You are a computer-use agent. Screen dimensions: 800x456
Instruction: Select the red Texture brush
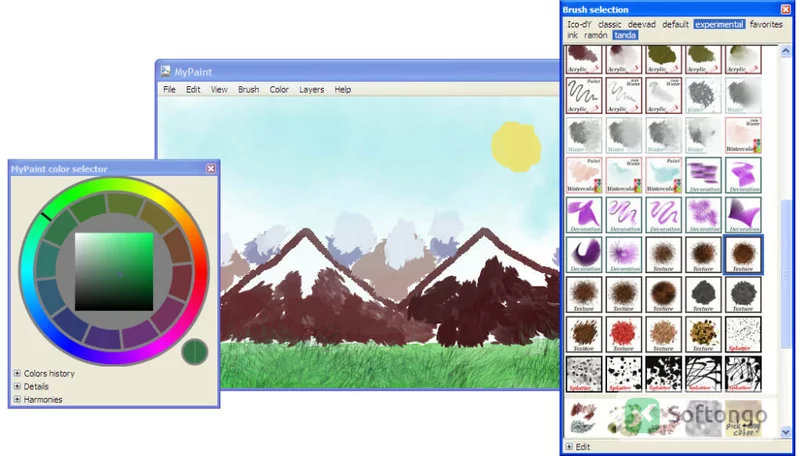coord(623,334)
